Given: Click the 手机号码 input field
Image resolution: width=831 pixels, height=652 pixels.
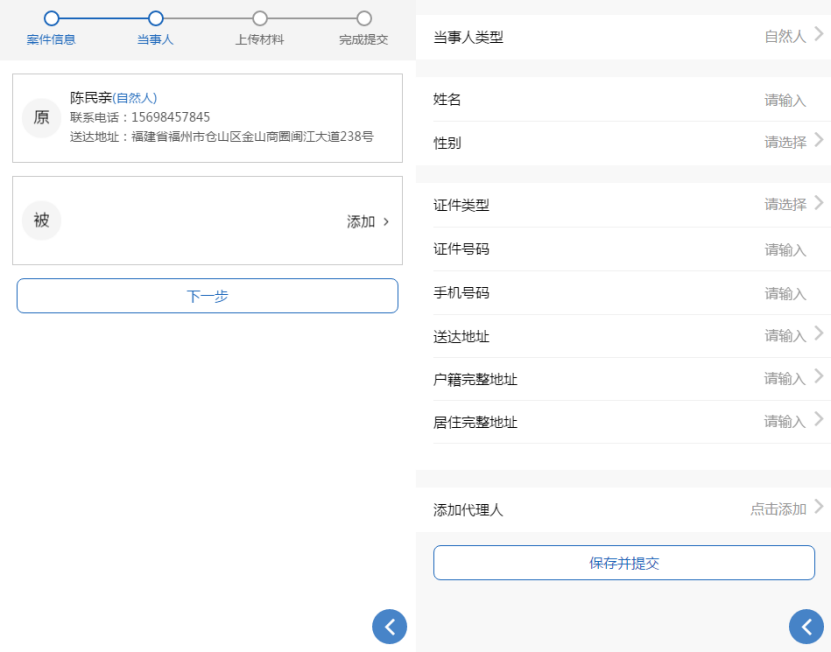Looking at the screenshot, I should click(623, 293).
